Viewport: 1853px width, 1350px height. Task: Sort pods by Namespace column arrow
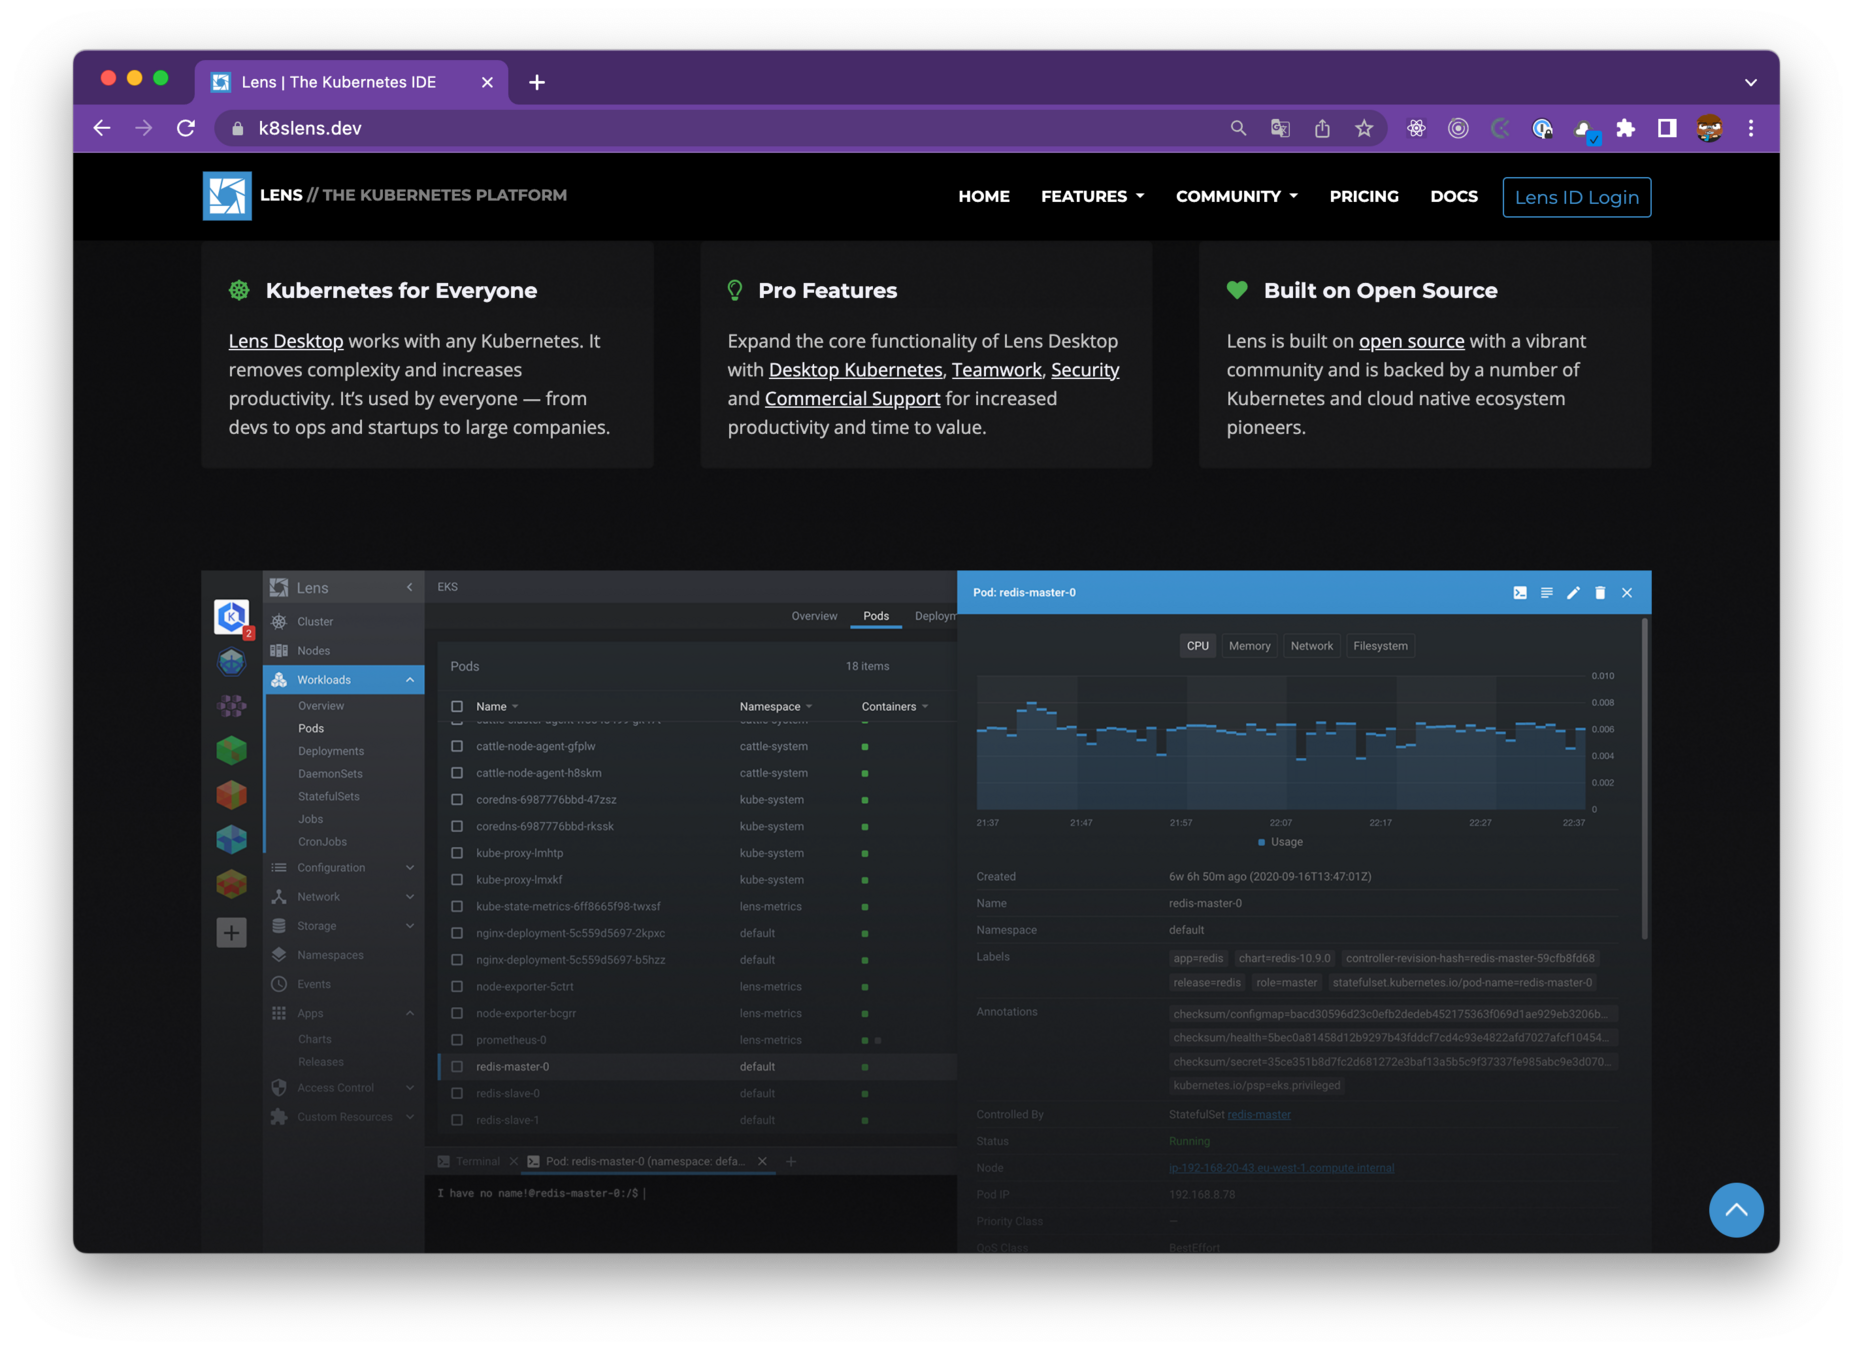(809, 707)
